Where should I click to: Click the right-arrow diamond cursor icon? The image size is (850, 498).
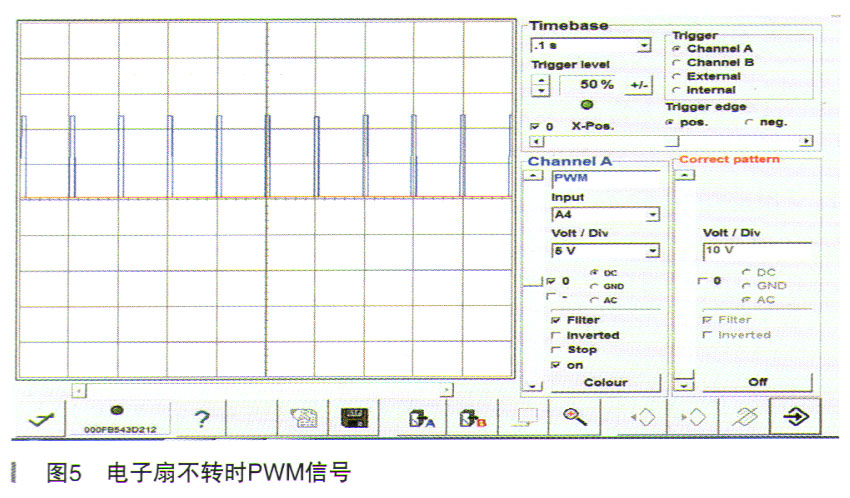point(693,418)
